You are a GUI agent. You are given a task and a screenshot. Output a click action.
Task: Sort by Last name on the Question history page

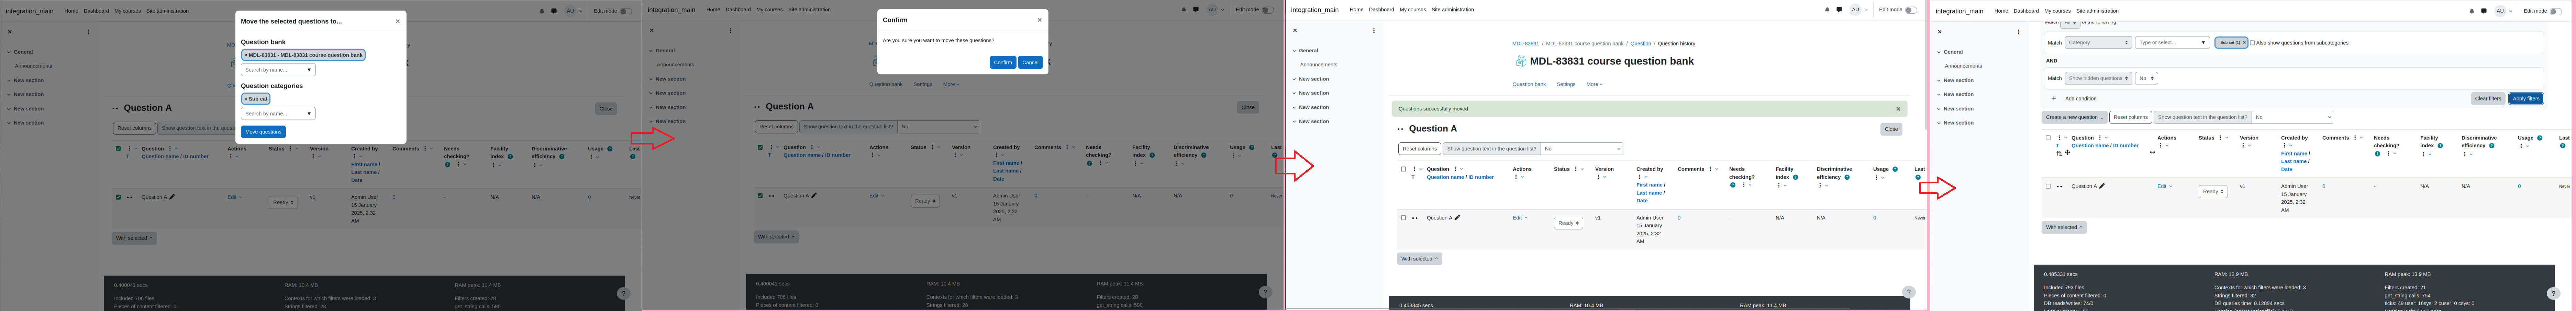(x=1649, y=193)
